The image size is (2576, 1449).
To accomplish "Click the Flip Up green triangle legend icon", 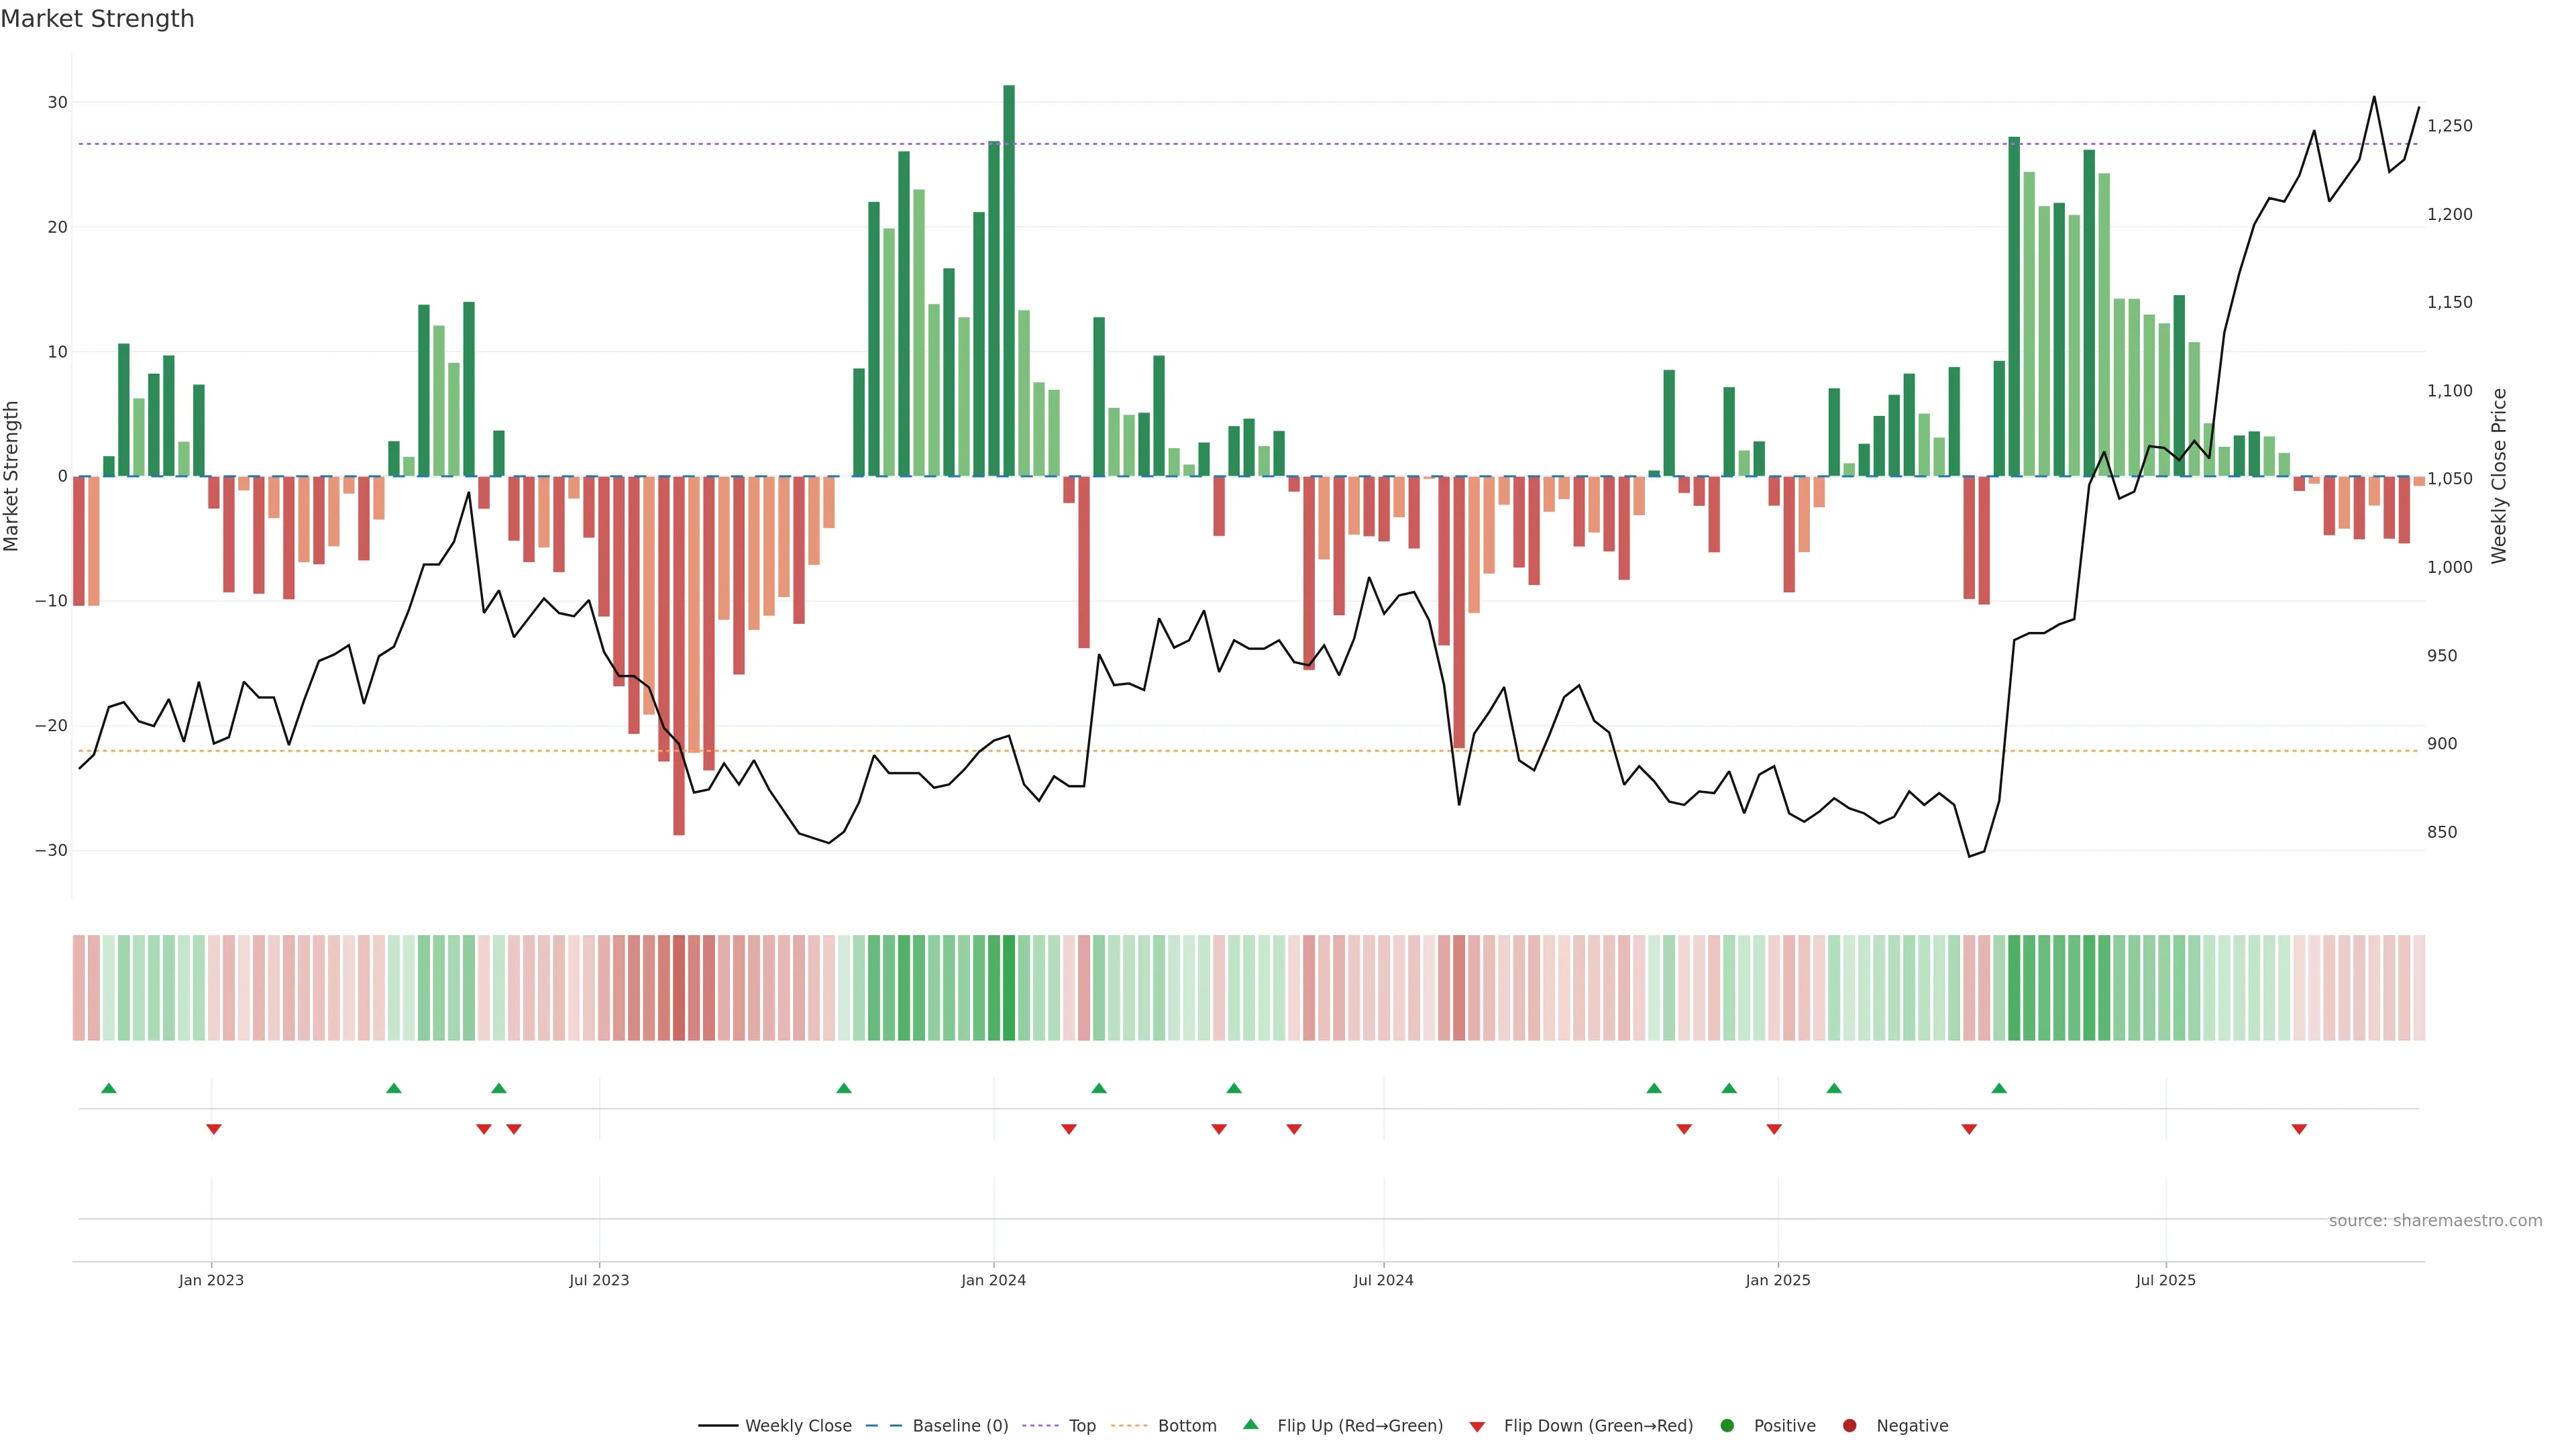I will pos(1250,1424).
